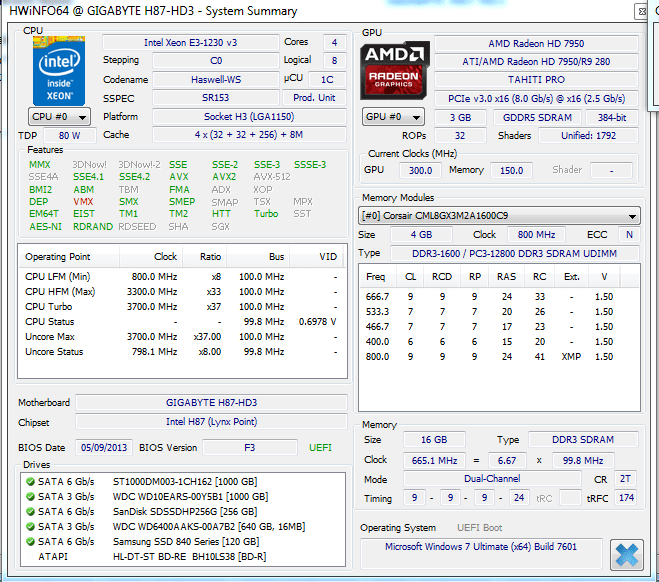Image resolution: width=659 pixels, height=582 pixels.
Task: Click the Intel Xeon logo image
Action: [x=59, y=71]
